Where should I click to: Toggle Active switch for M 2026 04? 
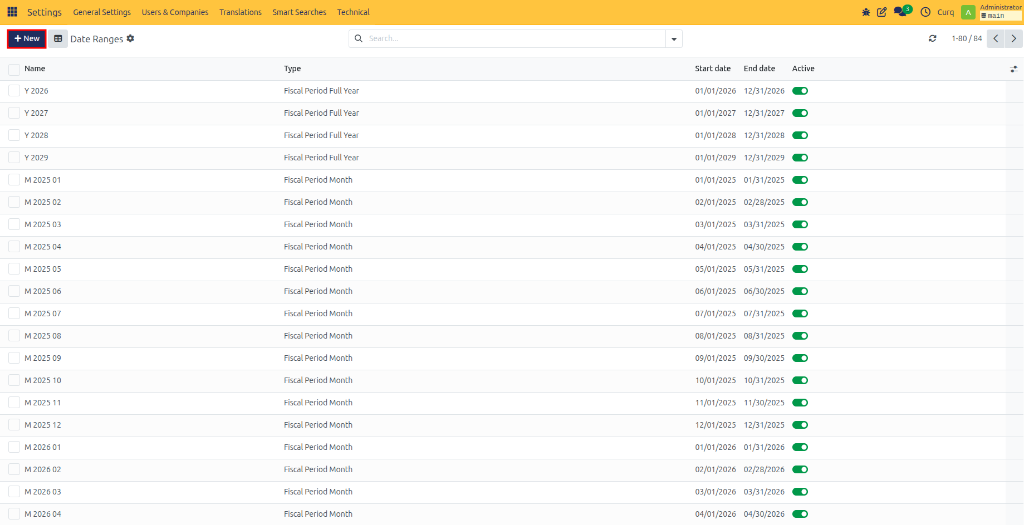(x=800, y=514)
